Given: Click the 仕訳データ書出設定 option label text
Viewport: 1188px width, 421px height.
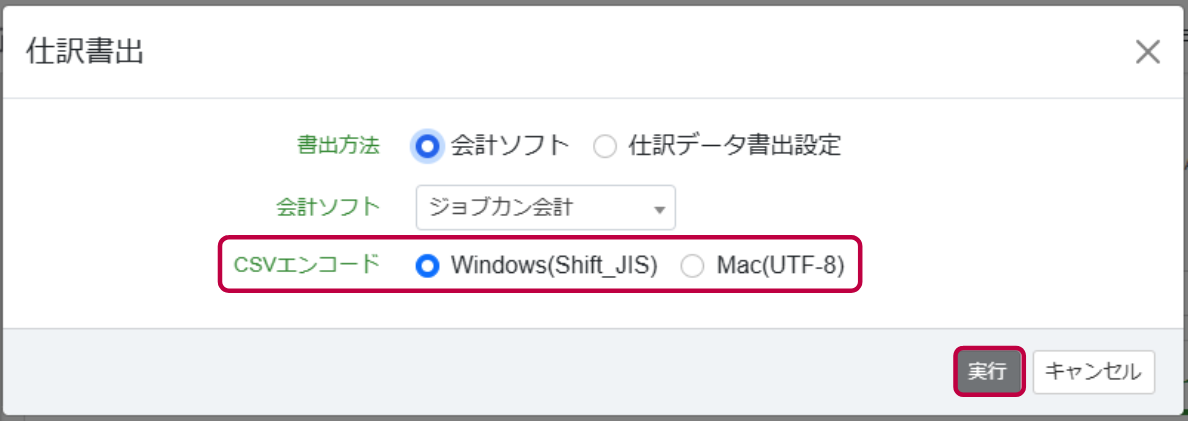Looking at the screenshot, I should pyautogui.click(x=735, y=145).
